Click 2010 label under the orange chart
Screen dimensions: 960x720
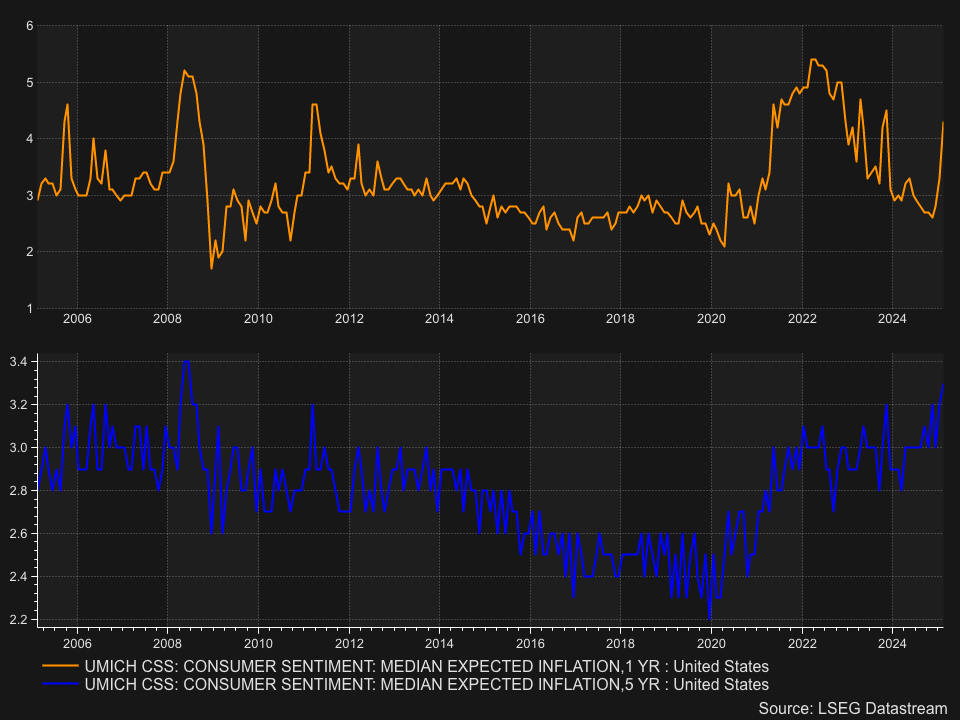pos(258,318)
